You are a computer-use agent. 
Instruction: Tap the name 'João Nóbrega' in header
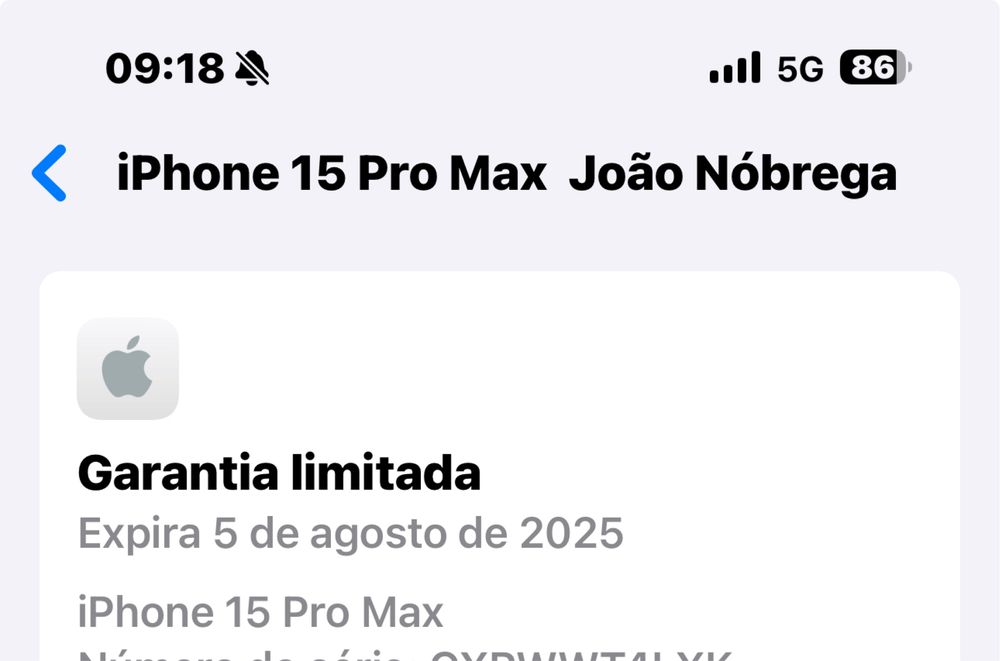tap(733, 173)
